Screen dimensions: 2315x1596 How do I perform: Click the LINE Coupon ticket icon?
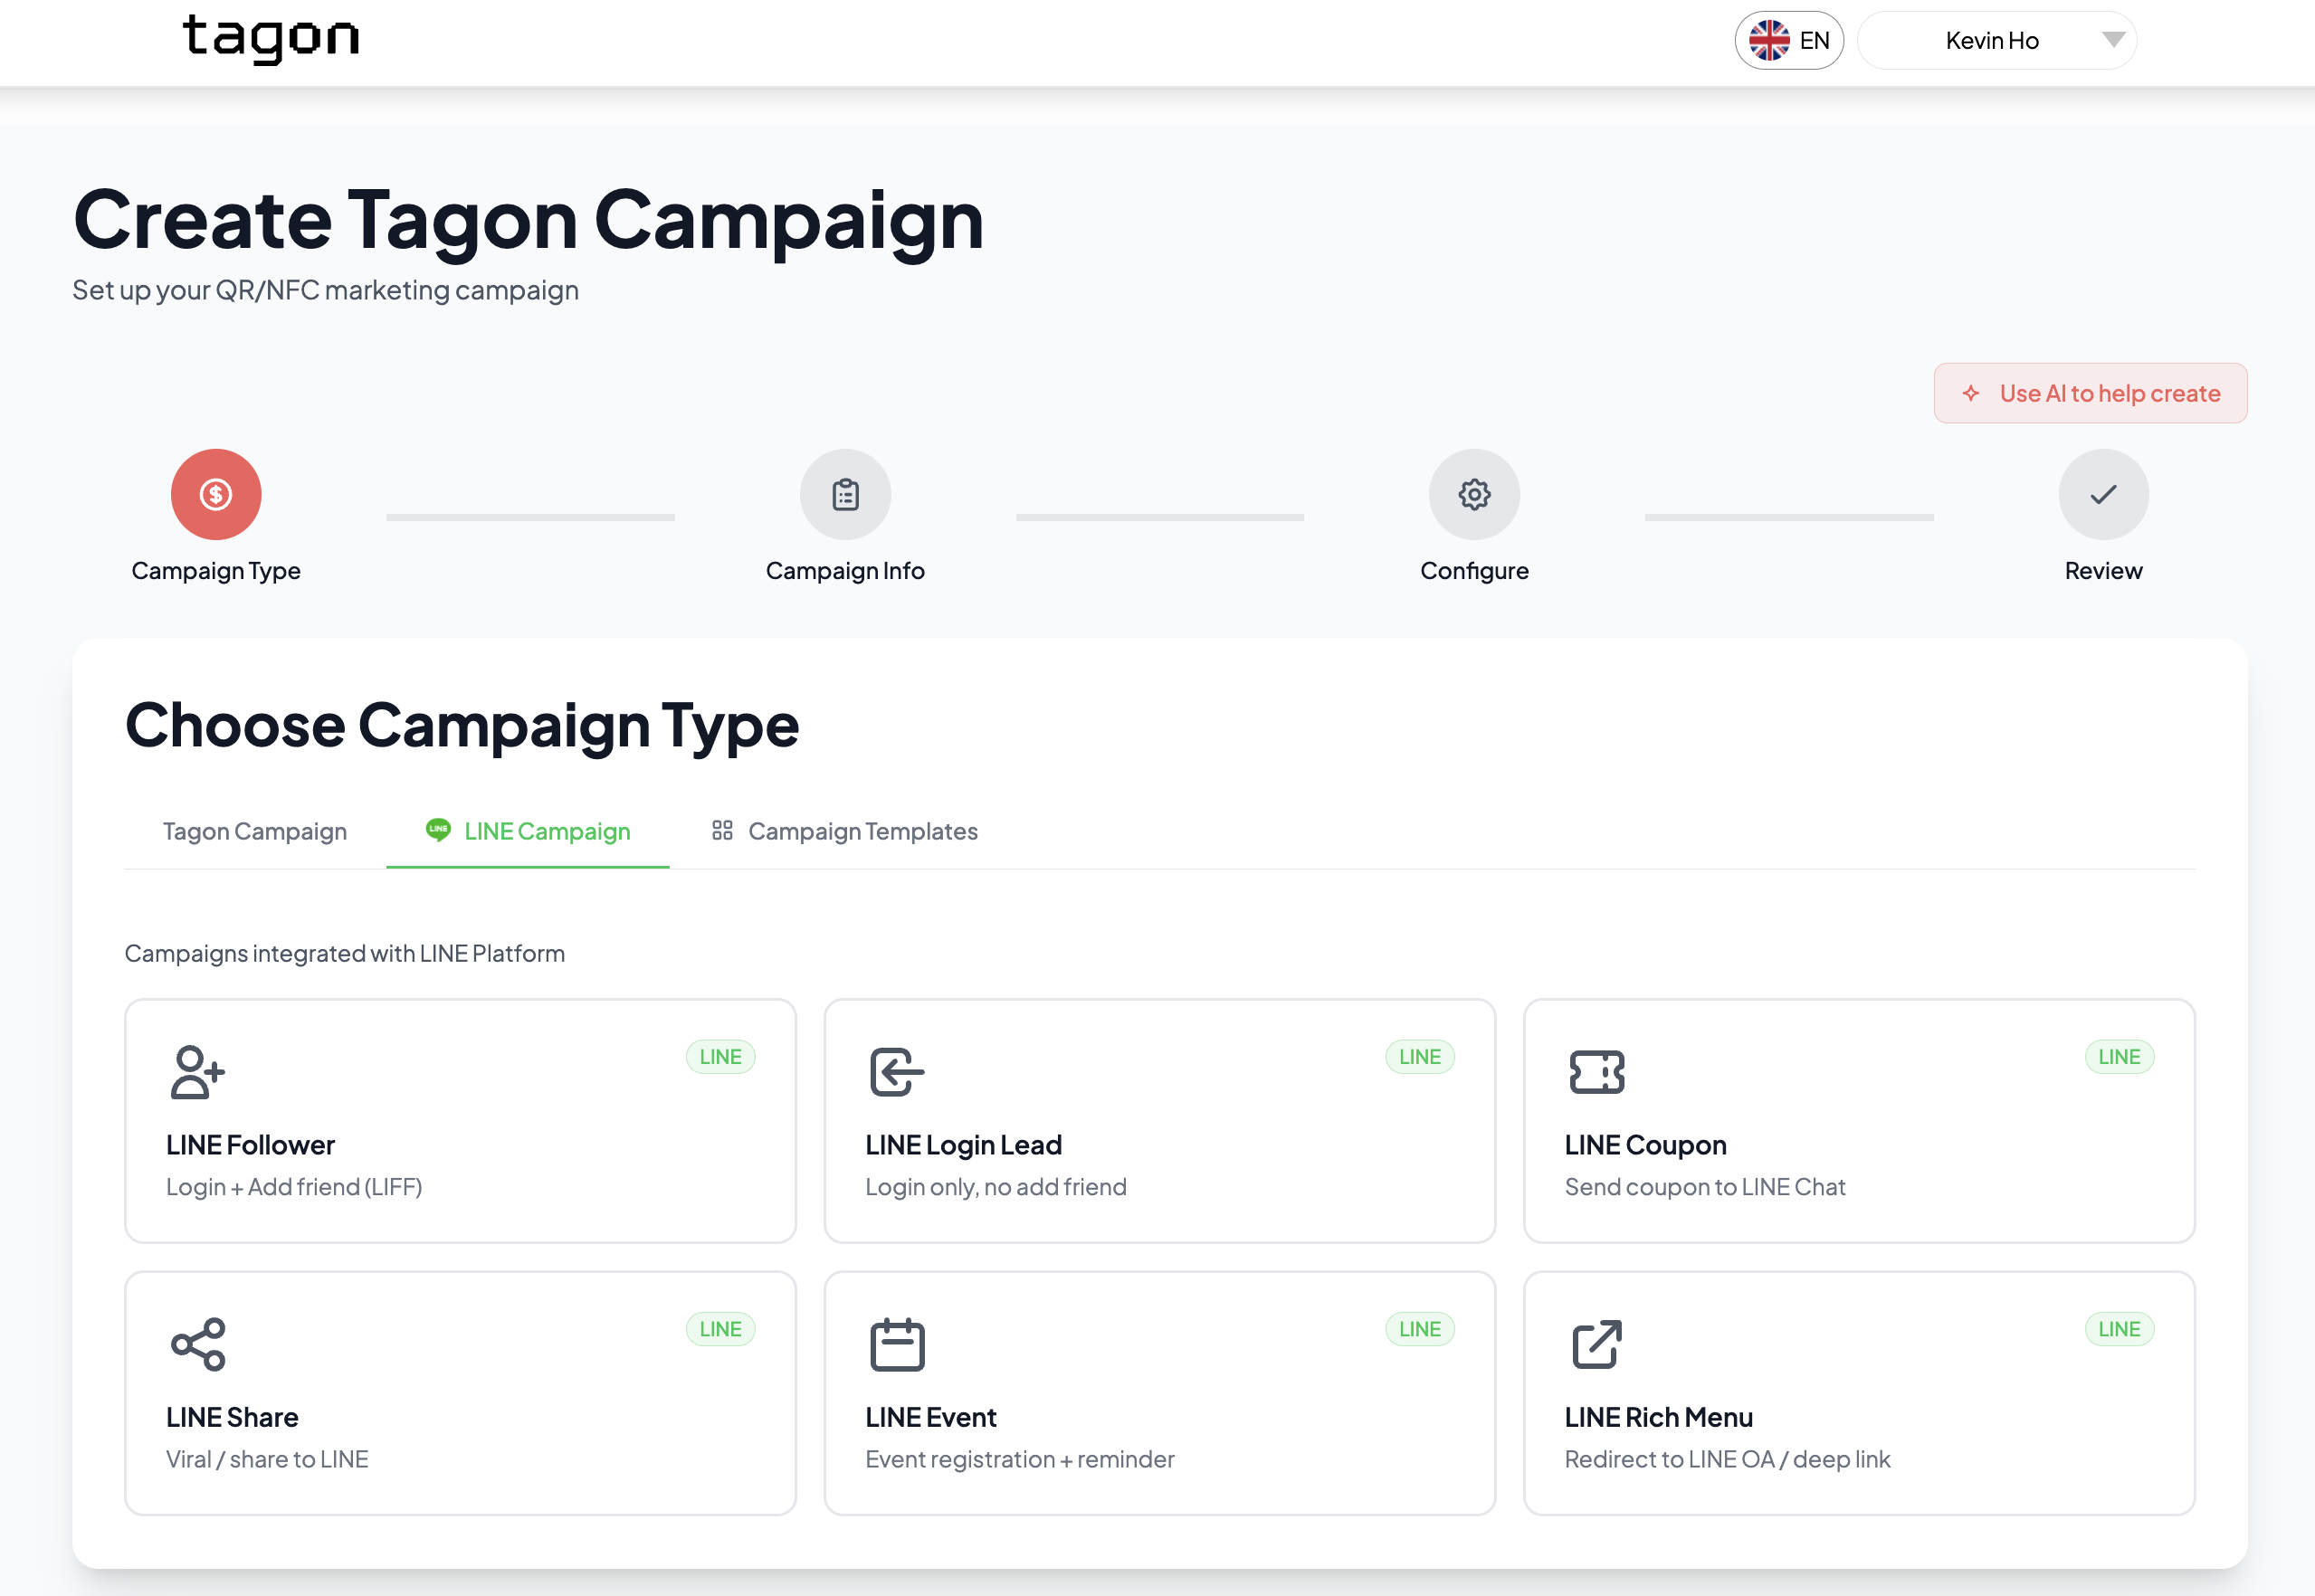tap(1596, 1072)
